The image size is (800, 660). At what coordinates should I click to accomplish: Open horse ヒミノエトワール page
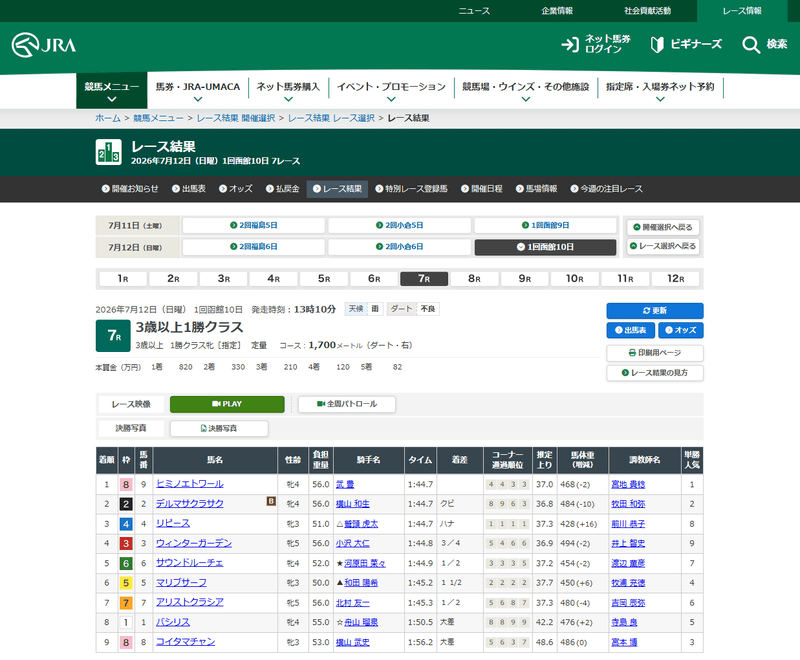190,484
